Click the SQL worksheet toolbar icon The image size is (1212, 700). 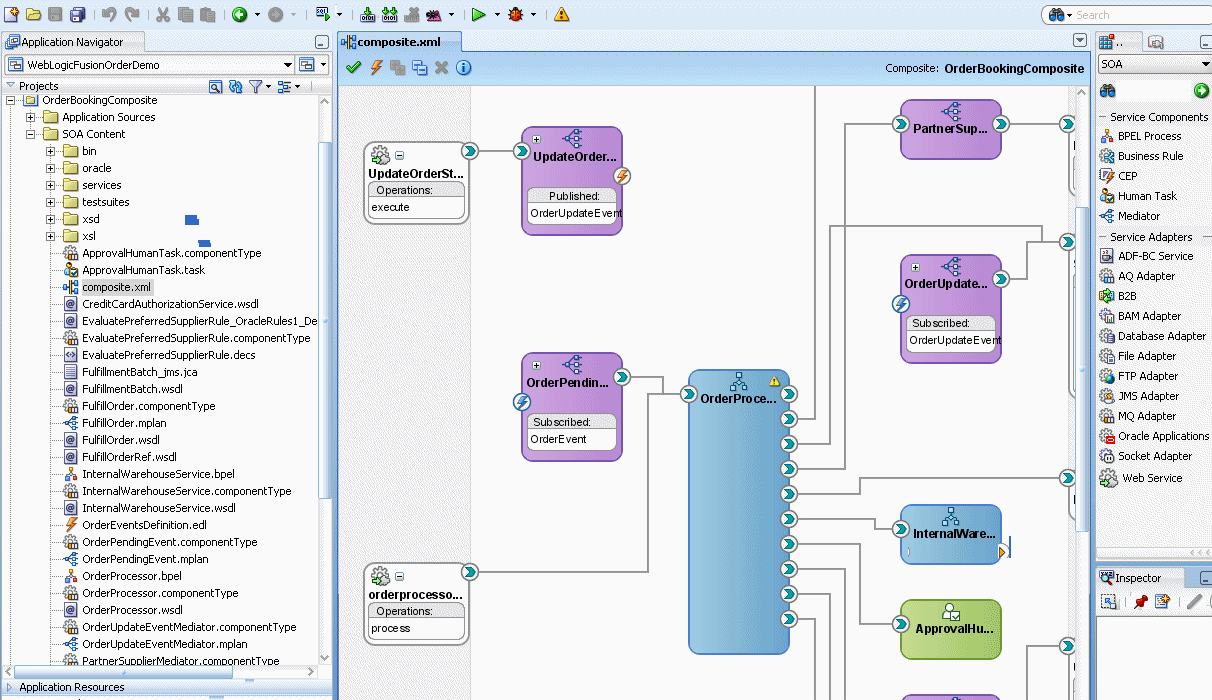[x=323, y=14]
